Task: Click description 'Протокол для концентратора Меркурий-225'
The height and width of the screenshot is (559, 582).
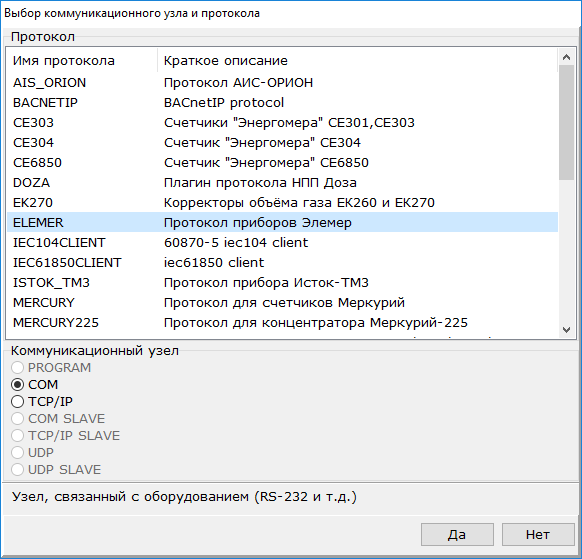Action: [x=316, y=323]
